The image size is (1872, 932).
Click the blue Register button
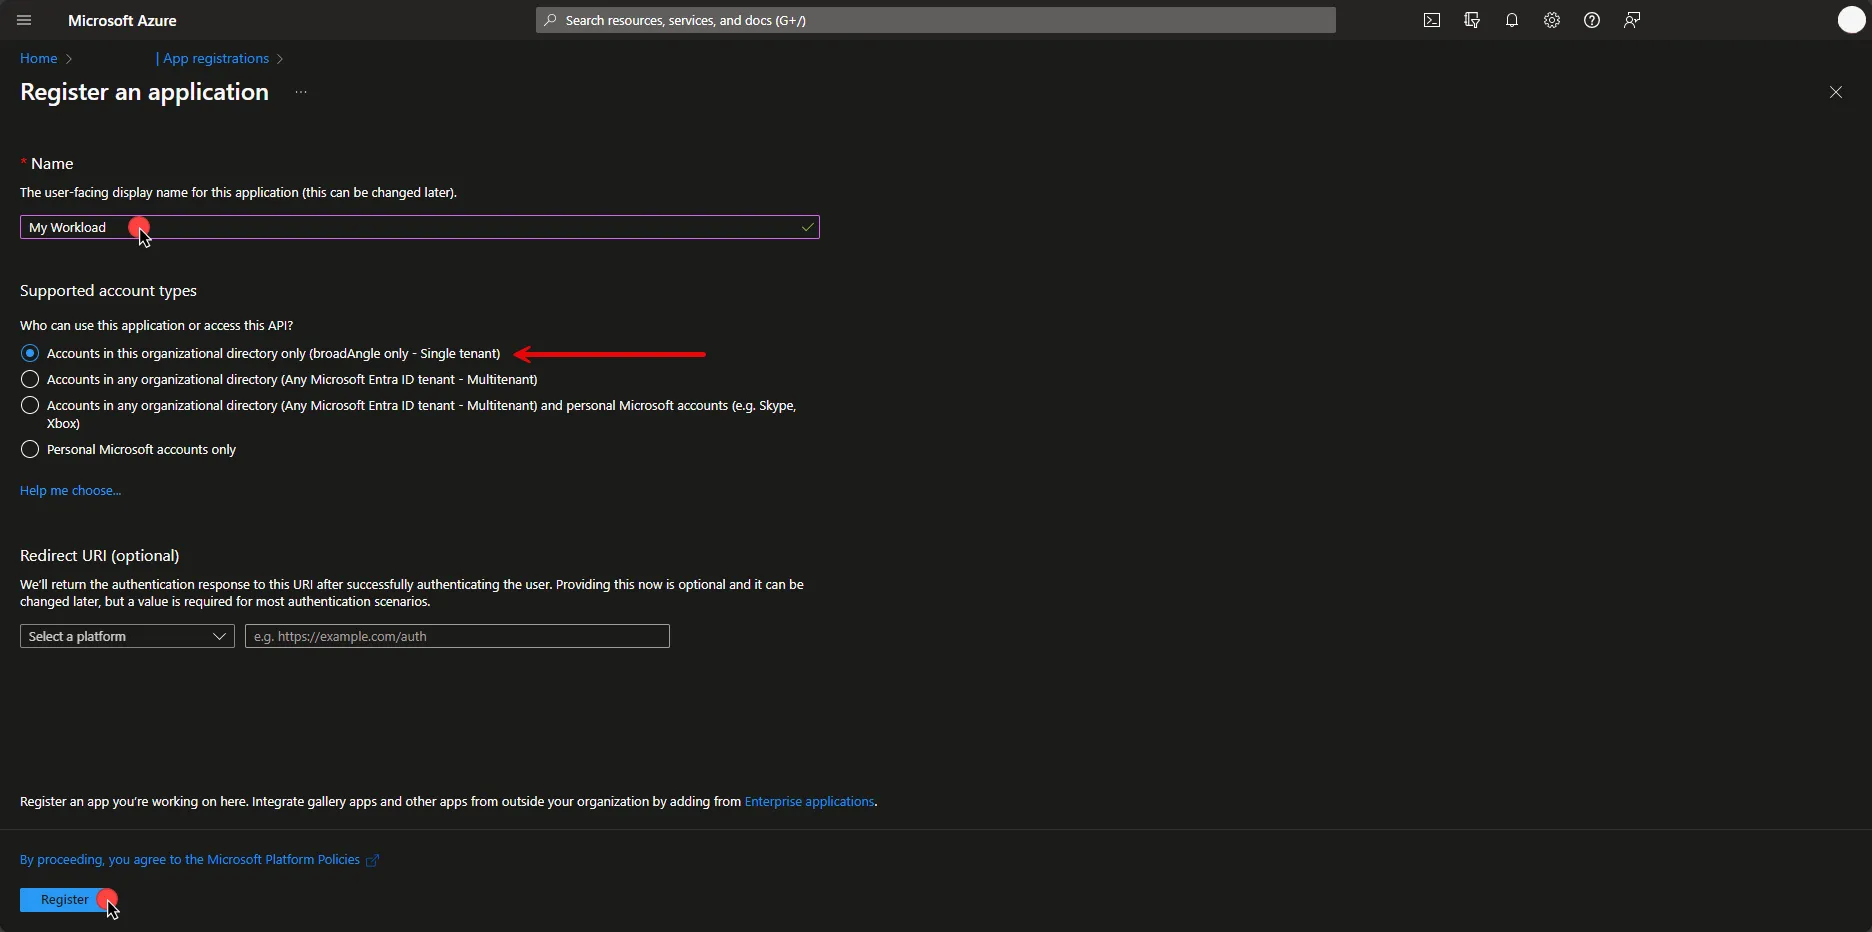(x=64, y=900)
